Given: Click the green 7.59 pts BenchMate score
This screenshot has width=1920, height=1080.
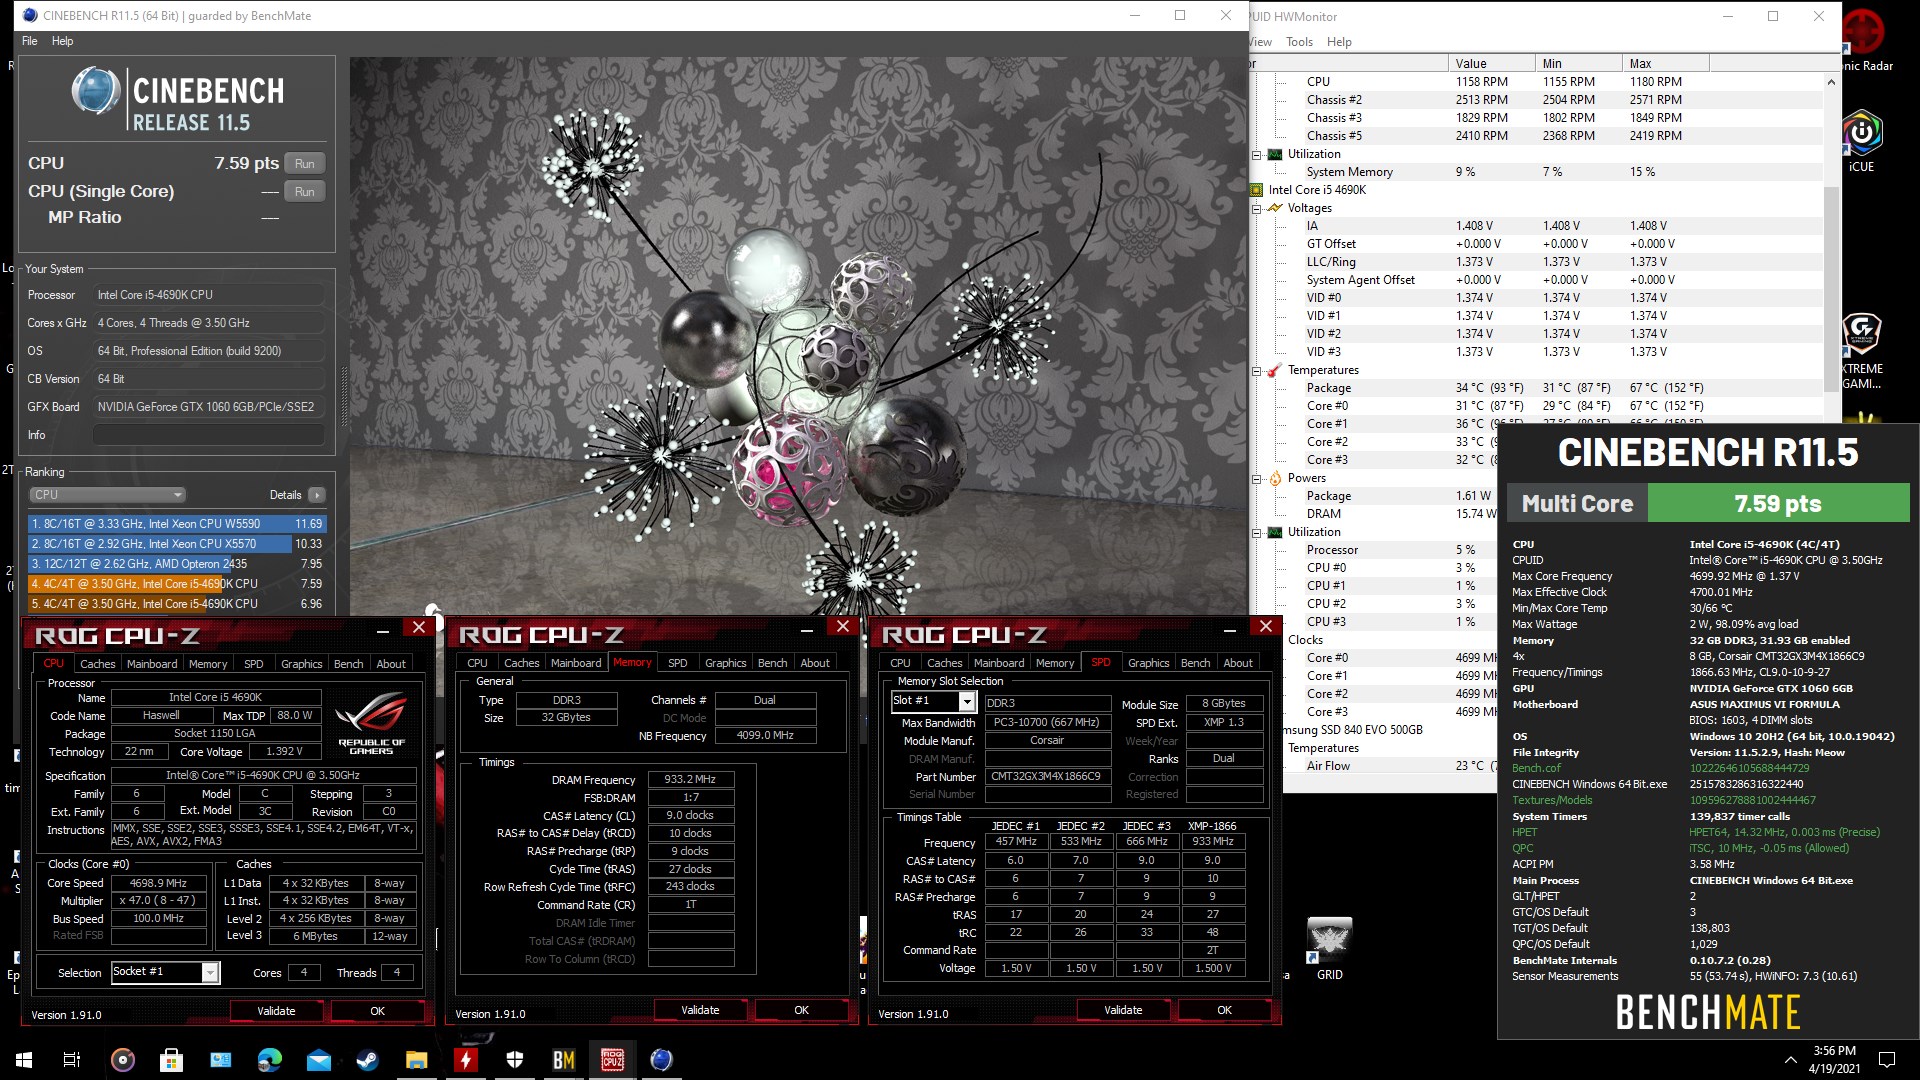Looking at the screenshot, I should point(1778,504).
